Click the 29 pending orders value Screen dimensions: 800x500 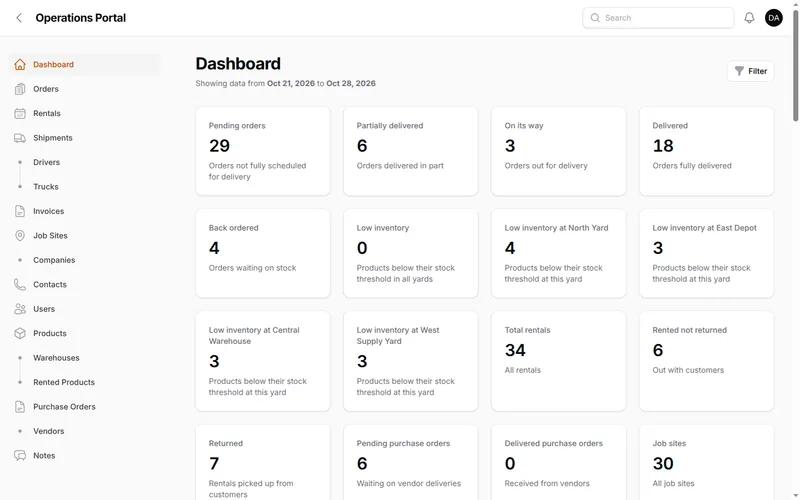pos(219,146)
